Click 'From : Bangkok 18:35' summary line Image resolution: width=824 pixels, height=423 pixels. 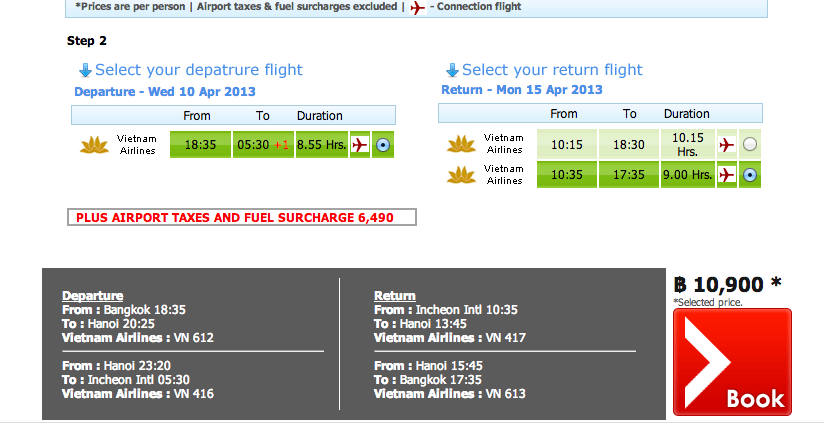pyautogui.click(x=124, y=309)
